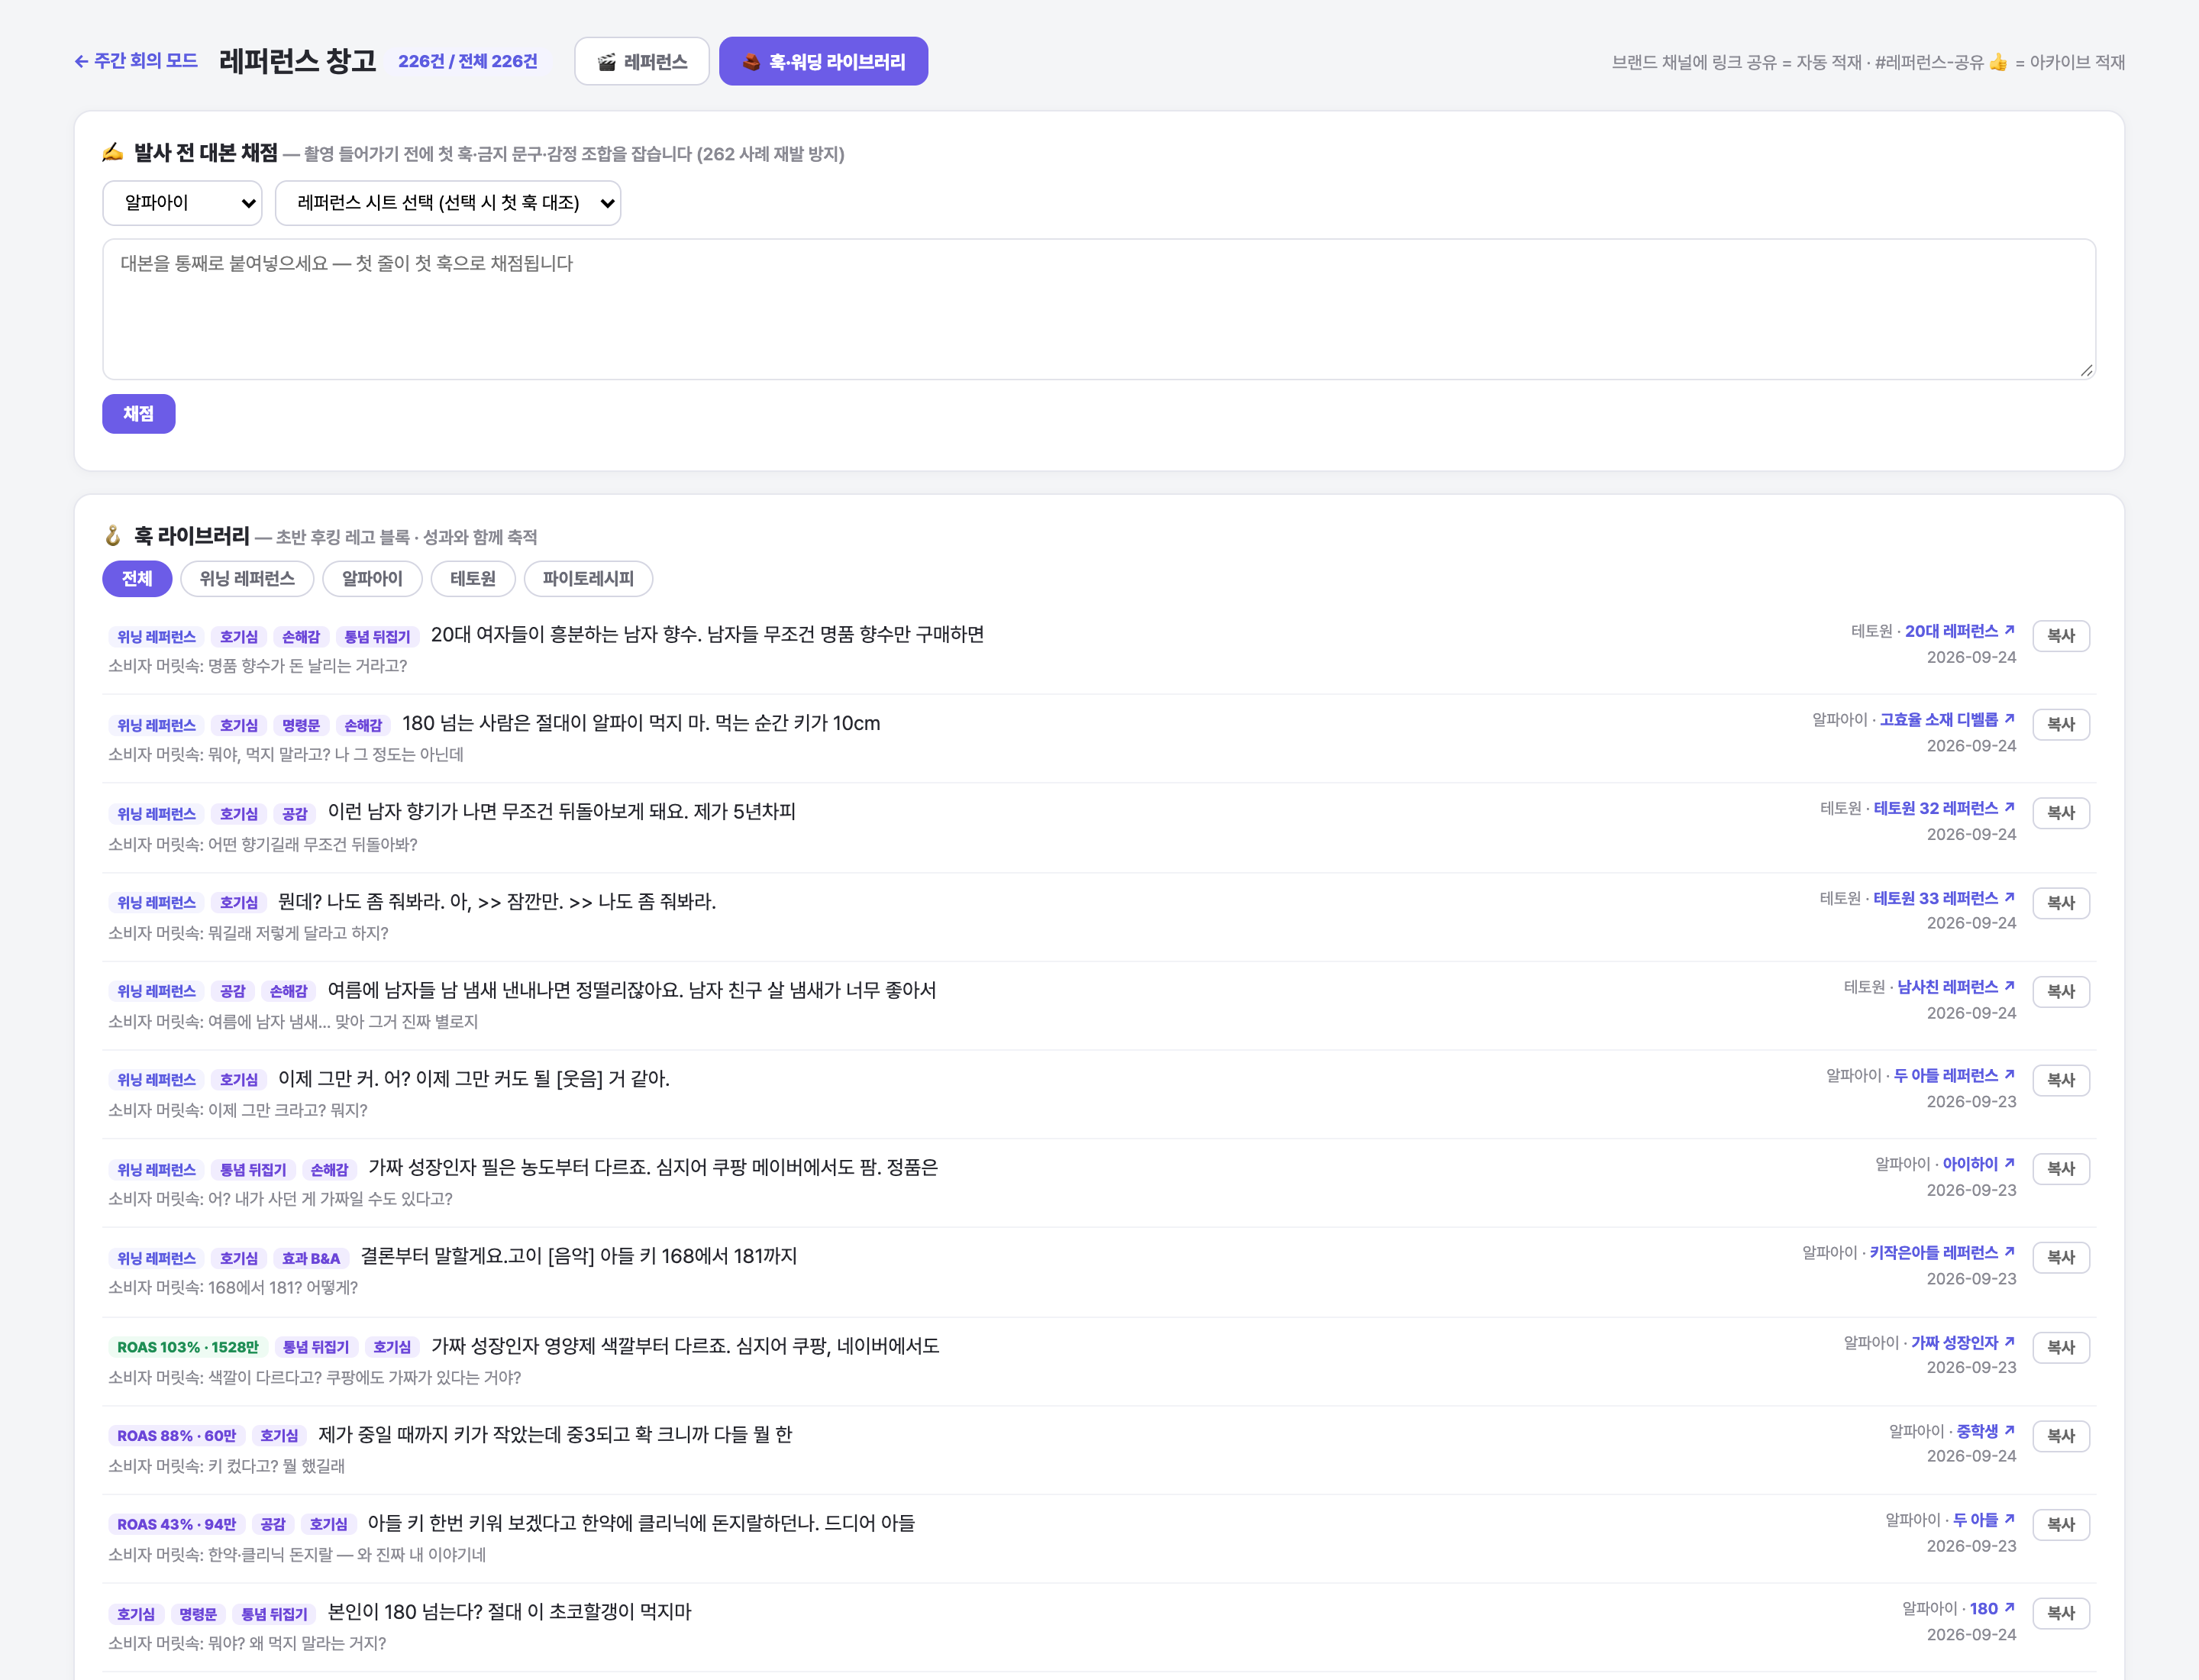Click the script textarea to paste 대본
The width and height of the screenshot is (2199, 1680).
coord(1099,309)
